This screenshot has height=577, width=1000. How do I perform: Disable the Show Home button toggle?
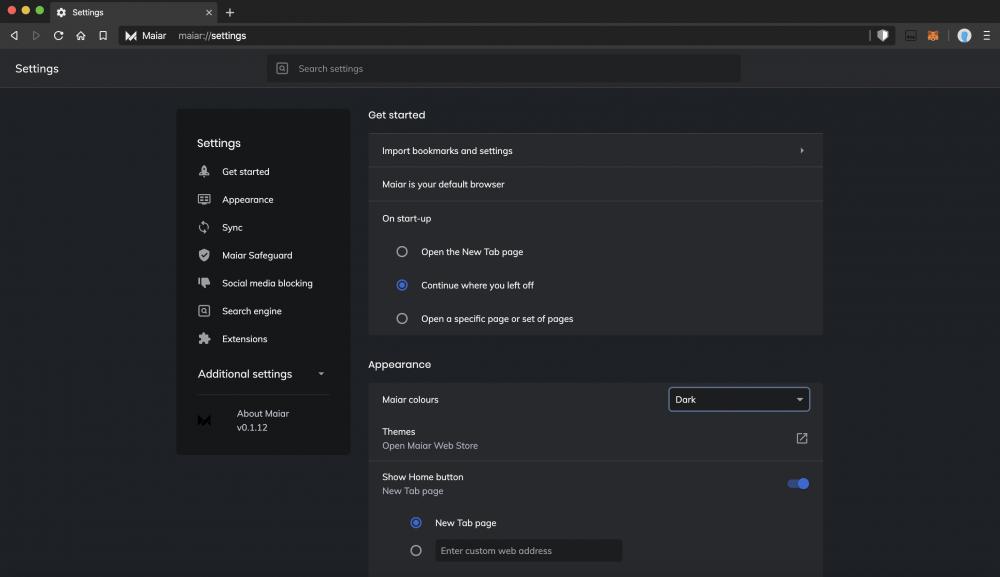(x=797, y=483)
